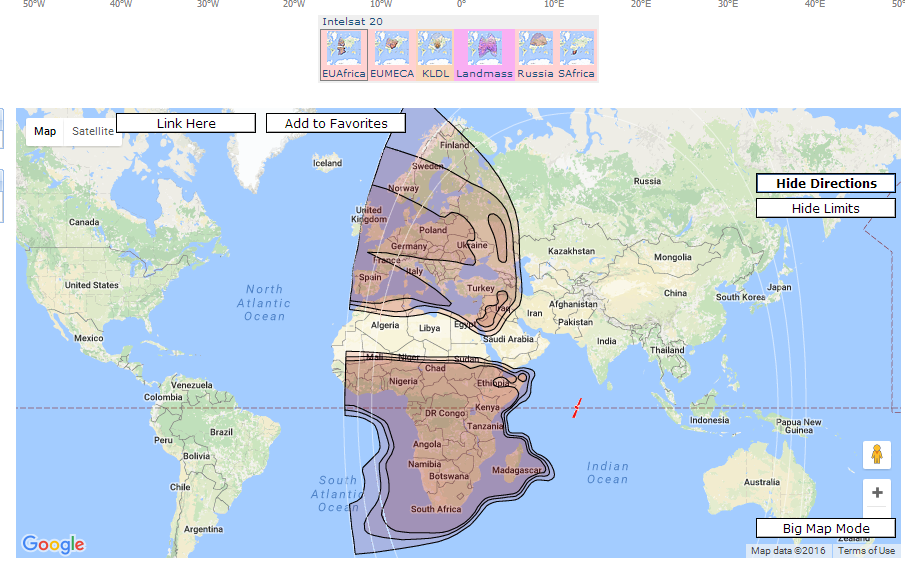Toggle Hide Directions button
Viewport: 905px width, 563px height.
825,183
